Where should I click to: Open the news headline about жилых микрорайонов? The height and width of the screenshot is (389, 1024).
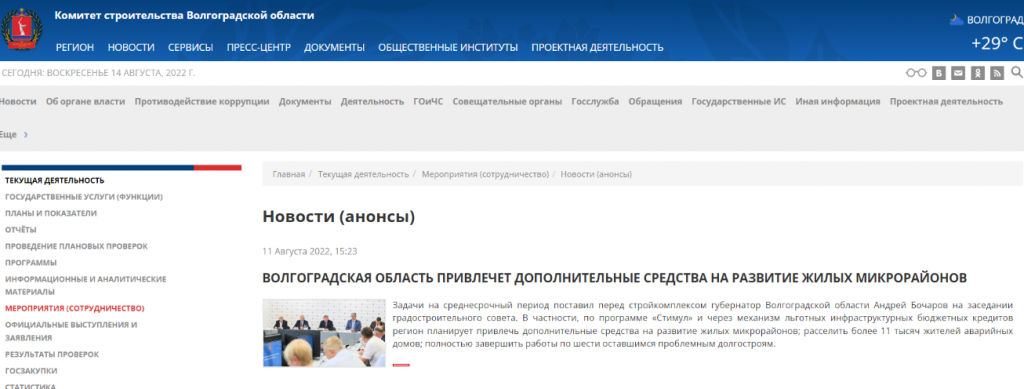click(x=615, y=278)
